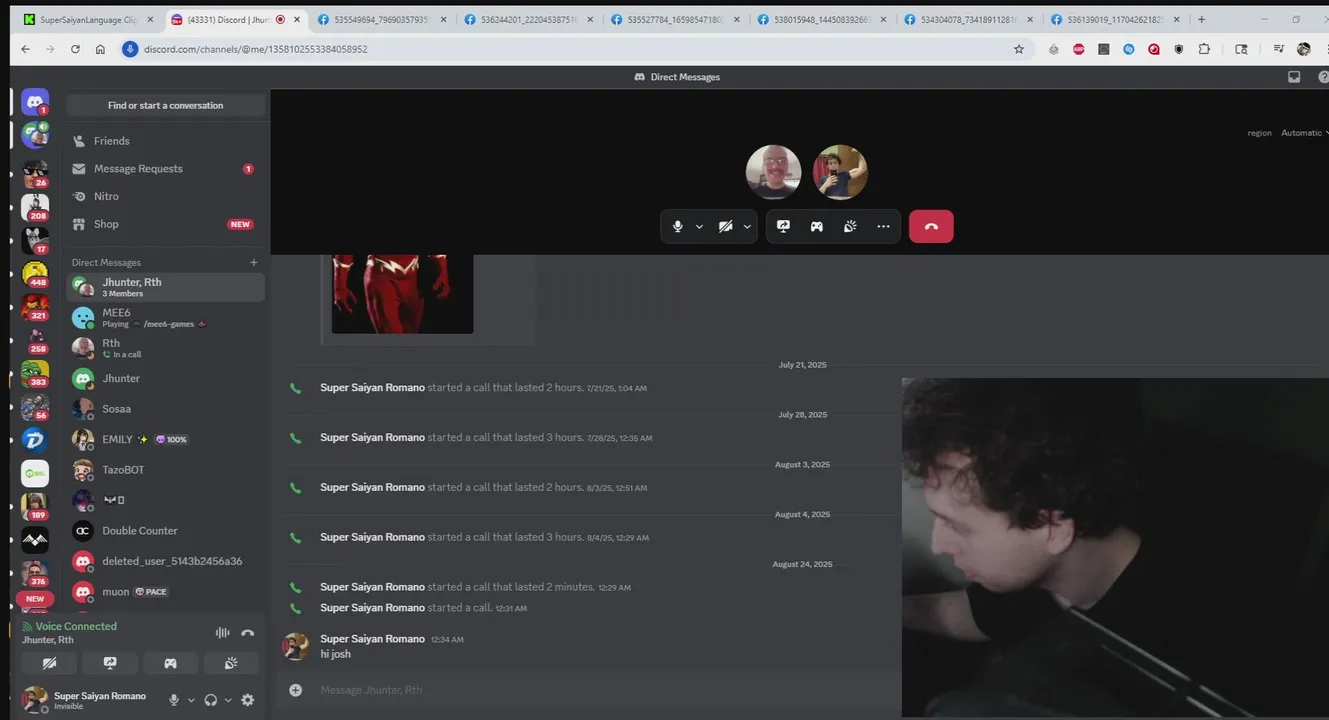Screen dimensions: 1329x720
Task: Open the Rth direct message
Action: (166, 348)
